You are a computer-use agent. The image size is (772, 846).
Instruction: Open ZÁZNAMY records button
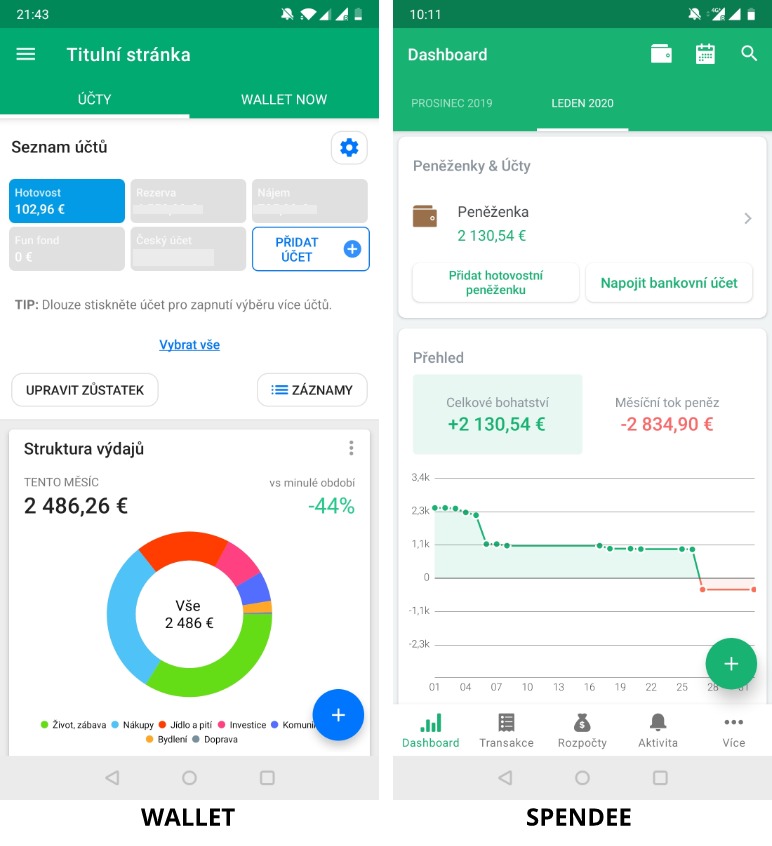(x=312, y=390)
